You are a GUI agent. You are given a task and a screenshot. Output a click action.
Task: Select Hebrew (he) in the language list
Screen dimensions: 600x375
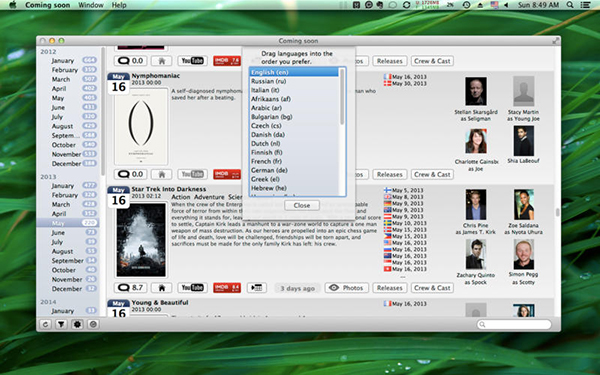pyautogui.click(x=294, y=188)
